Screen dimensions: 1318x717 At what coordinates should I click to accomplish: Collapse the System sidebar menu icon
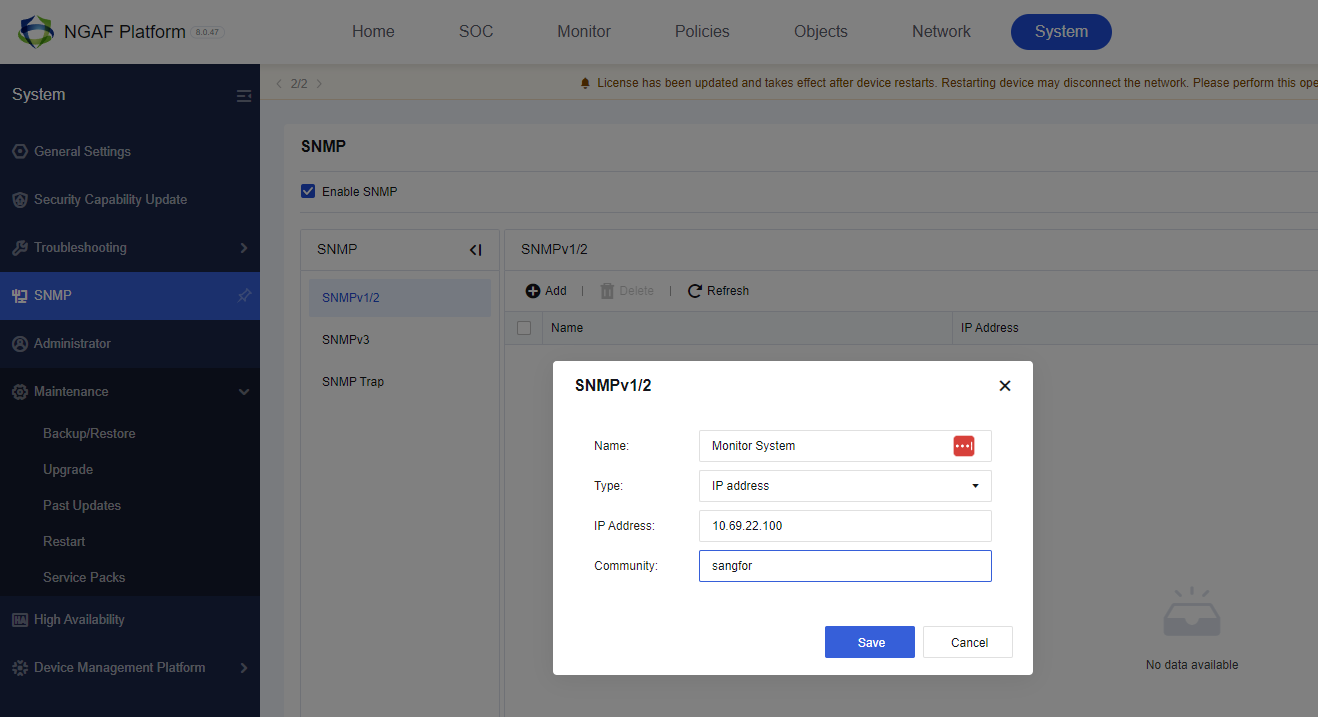244,96
